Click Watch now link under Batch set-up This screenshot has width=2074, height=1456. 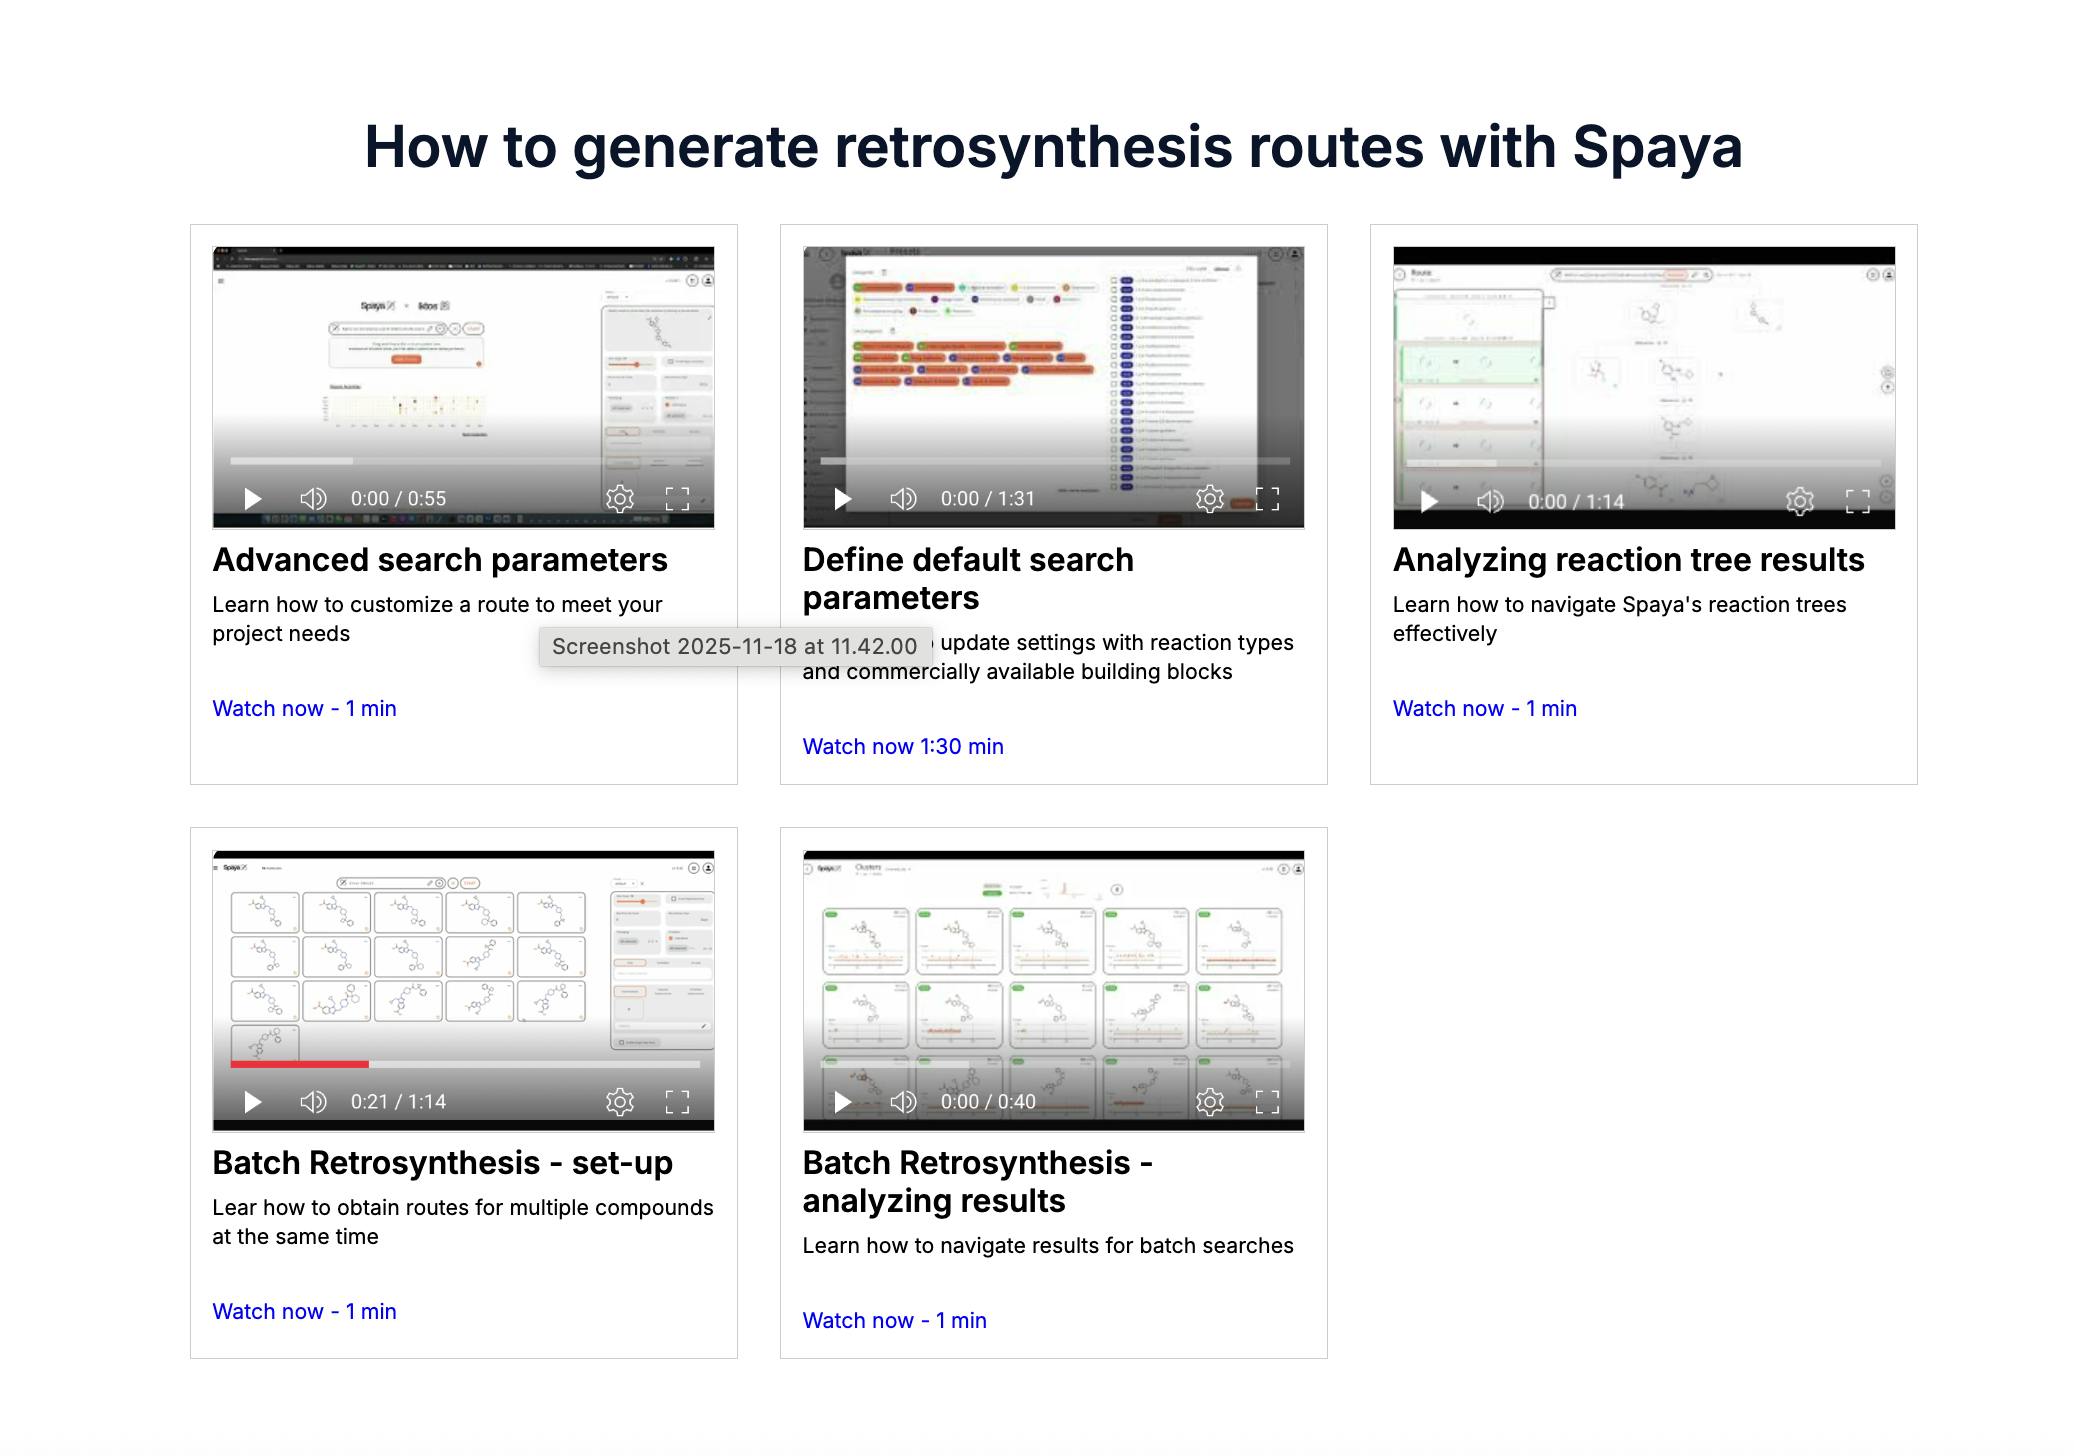point(304,1311)
